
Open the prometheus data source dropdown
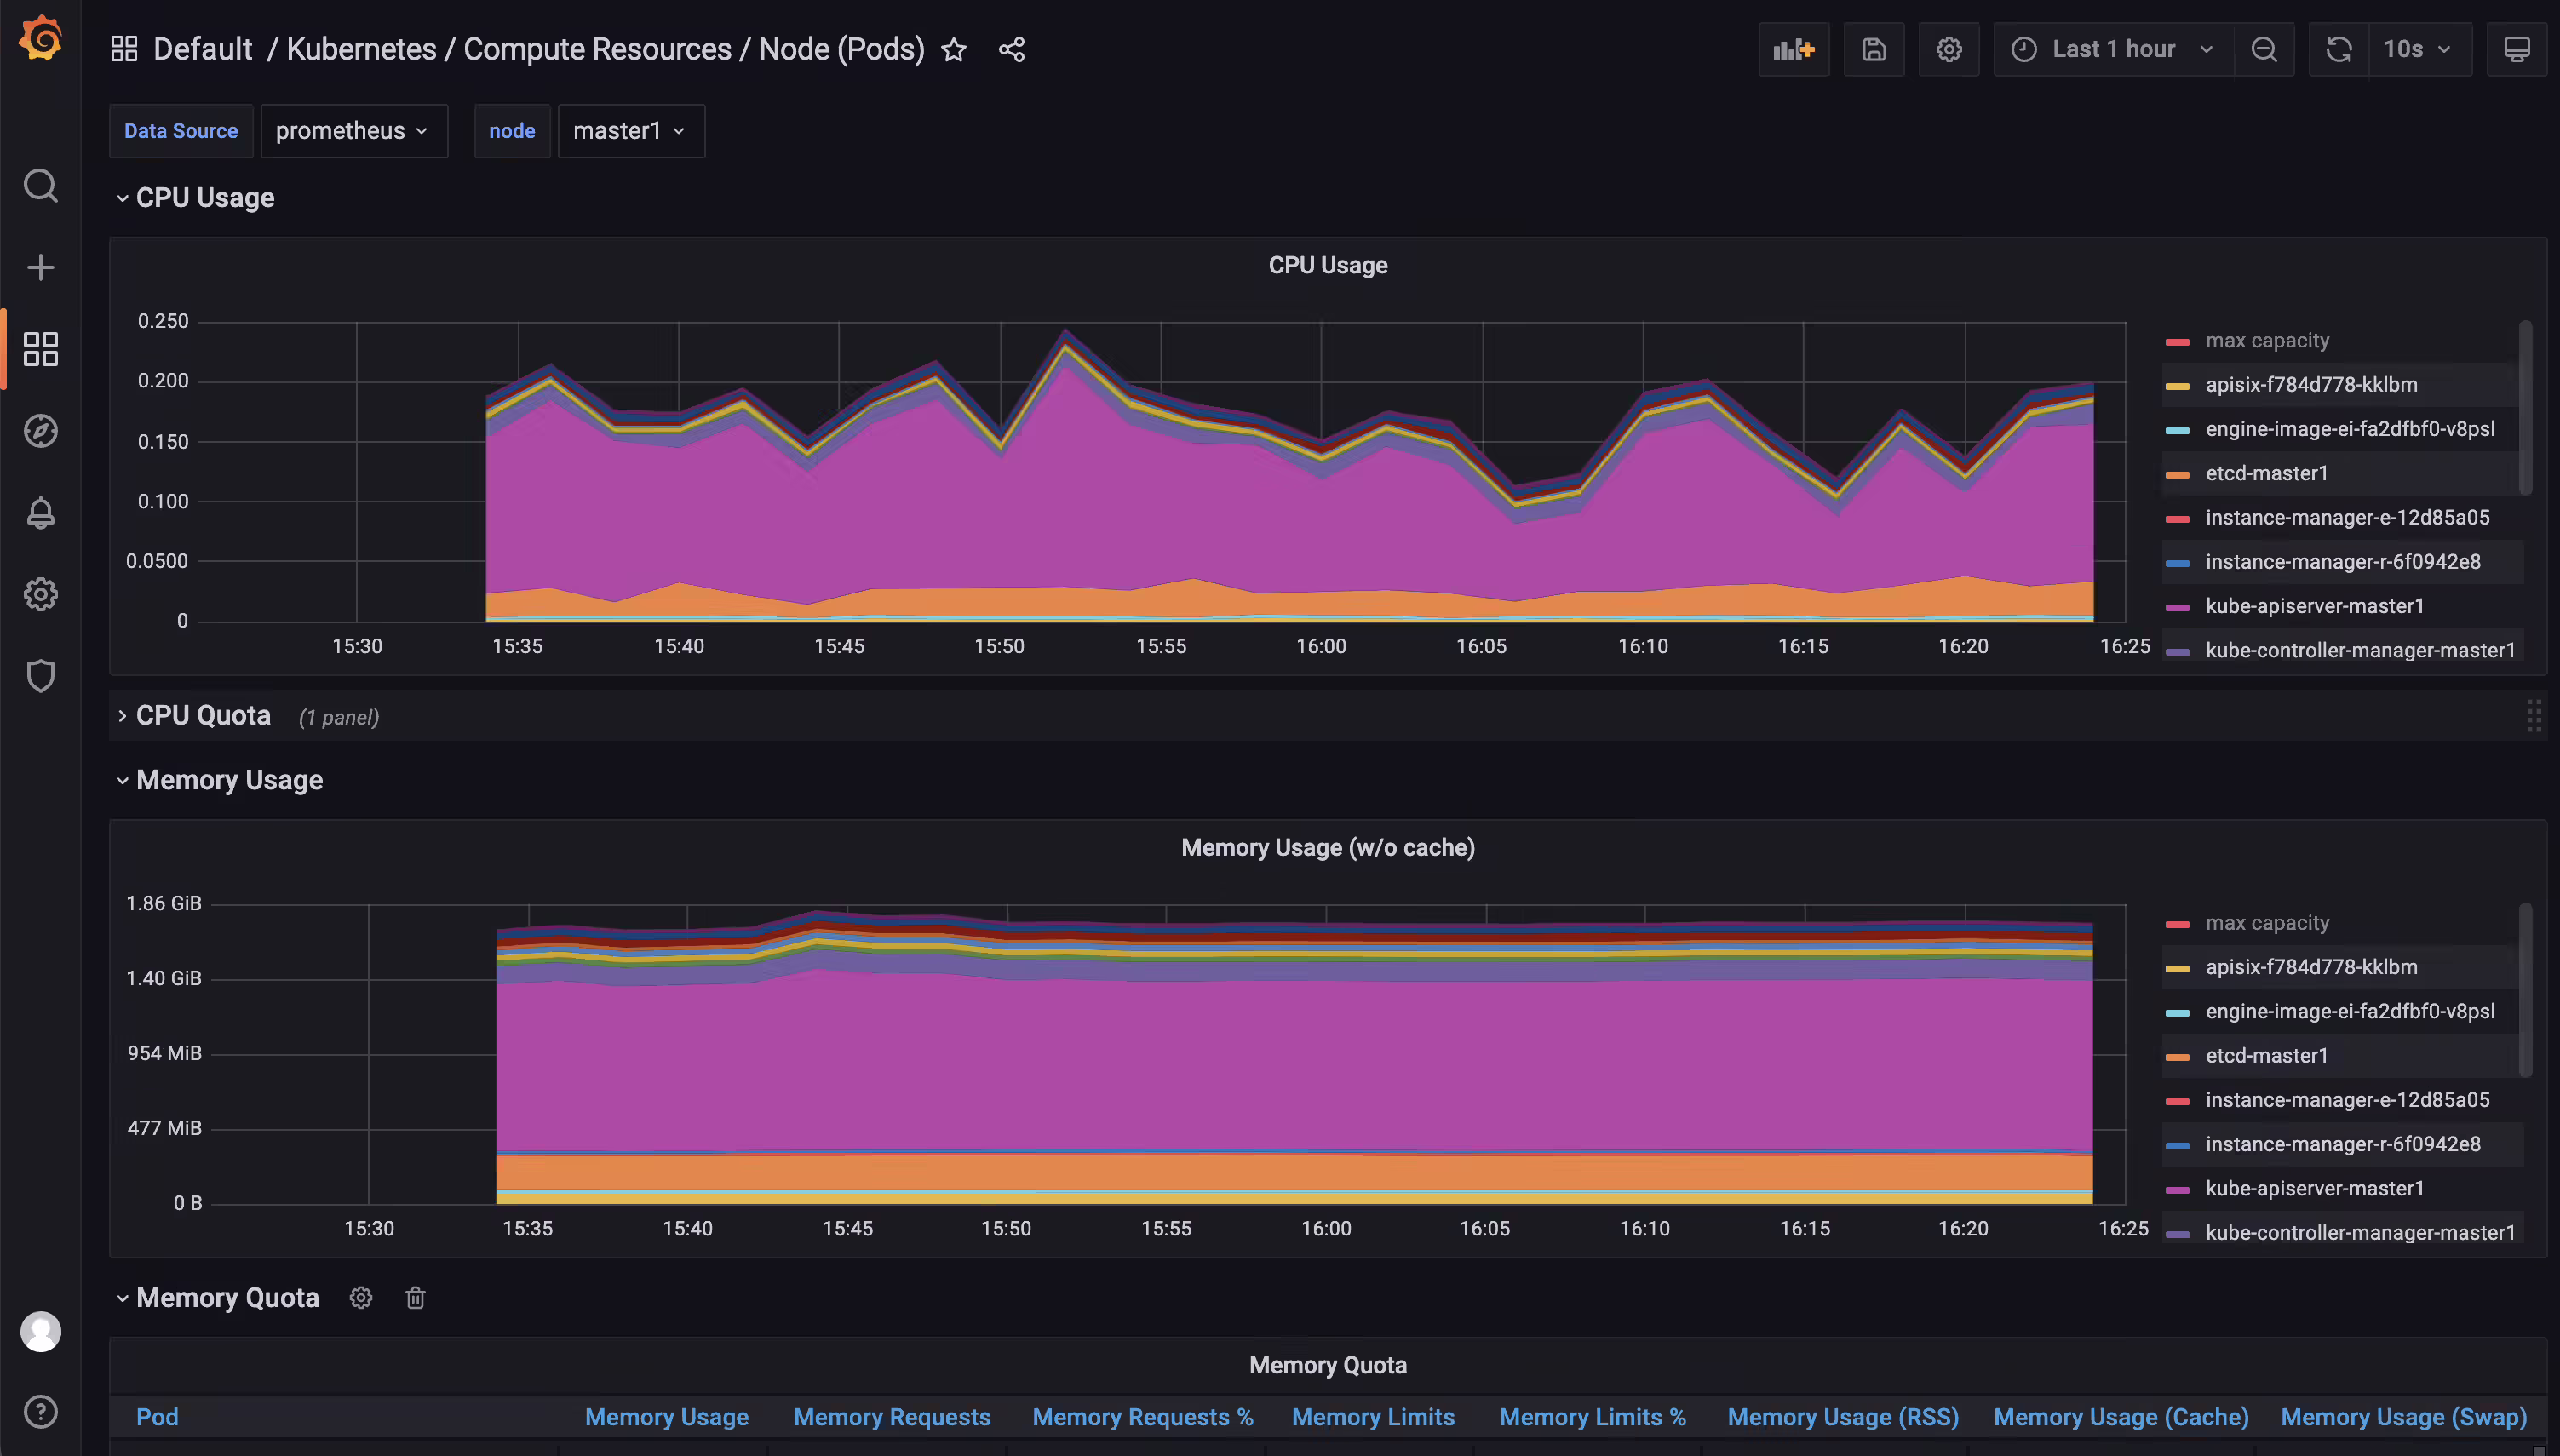click(353, 131)
